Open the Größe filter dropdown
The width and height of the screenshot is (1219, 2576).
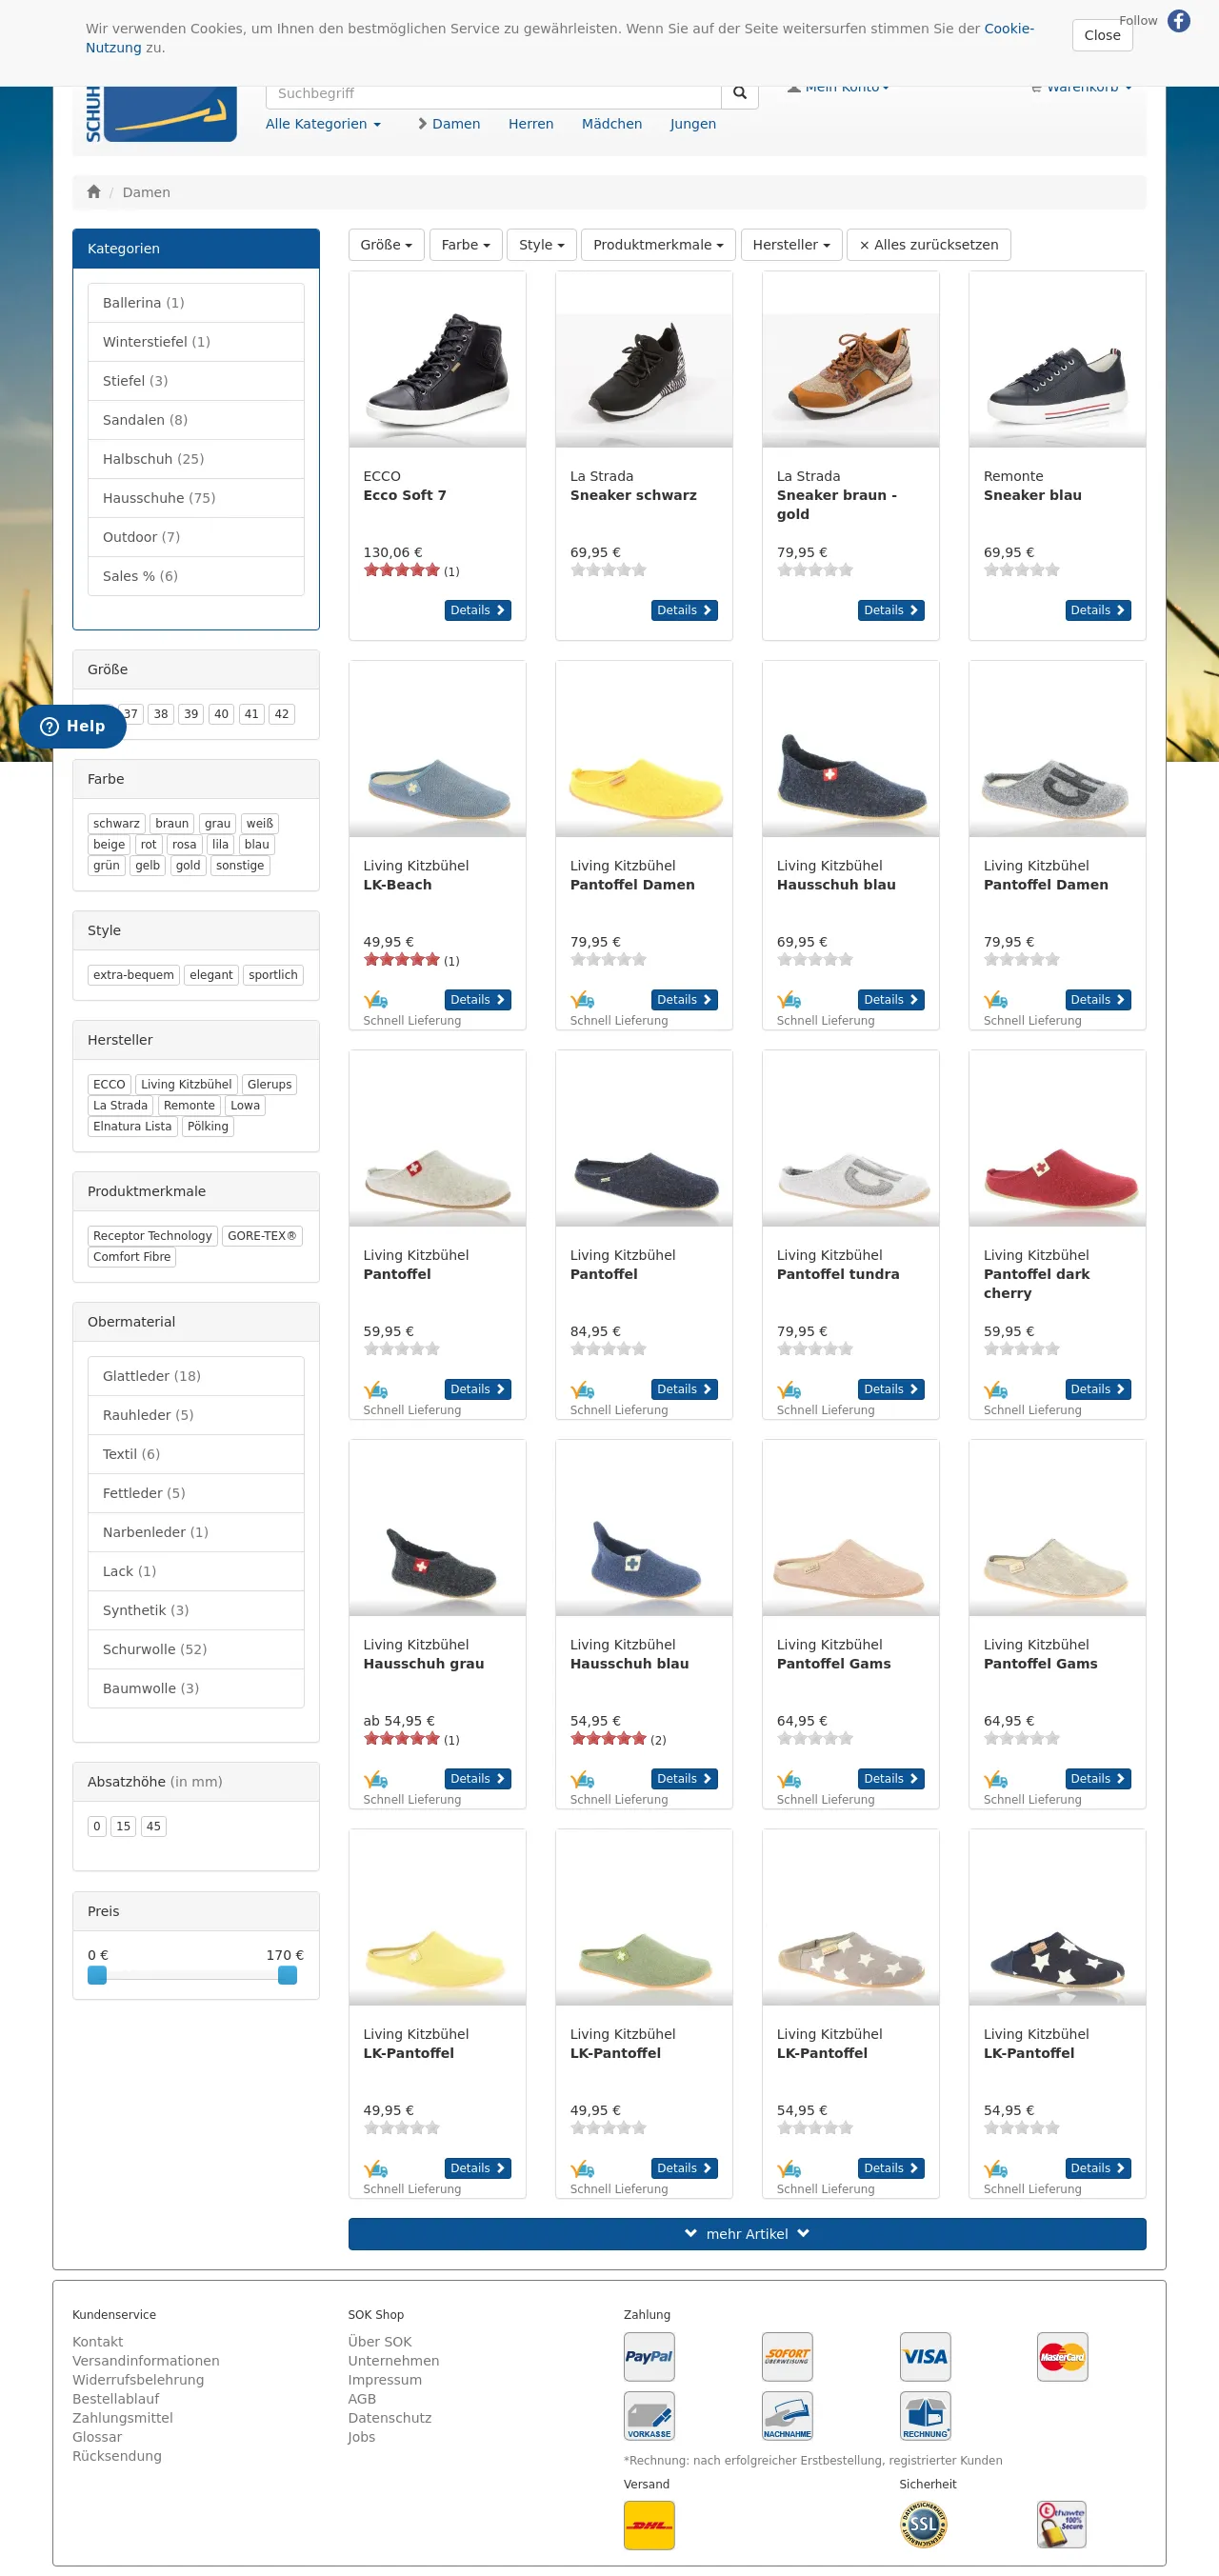386,245
